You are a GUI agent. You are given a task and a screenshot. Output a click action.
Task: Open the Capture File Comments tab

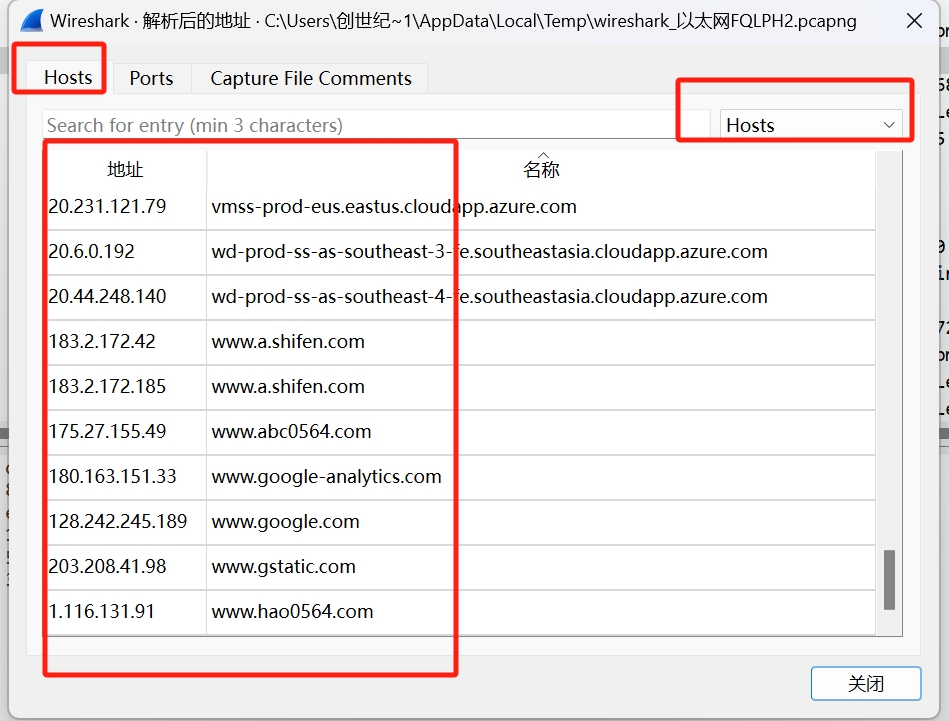pos(310,78)
